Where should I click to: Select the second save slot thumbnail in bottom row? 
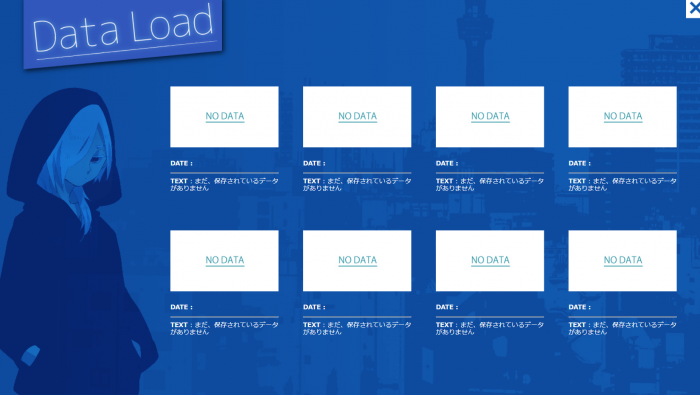(357, 261)
